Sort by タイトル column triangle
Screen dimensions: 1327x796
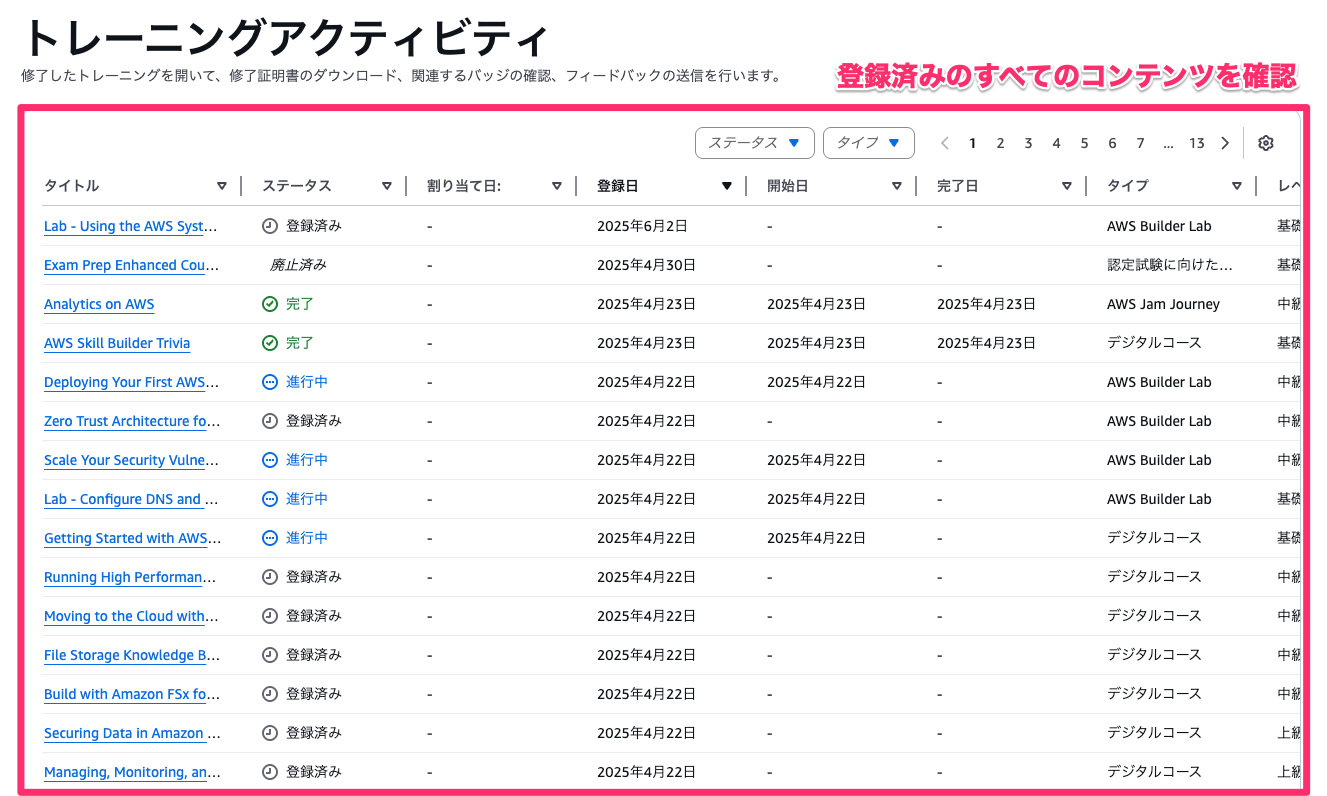click(x=222, y=186)
